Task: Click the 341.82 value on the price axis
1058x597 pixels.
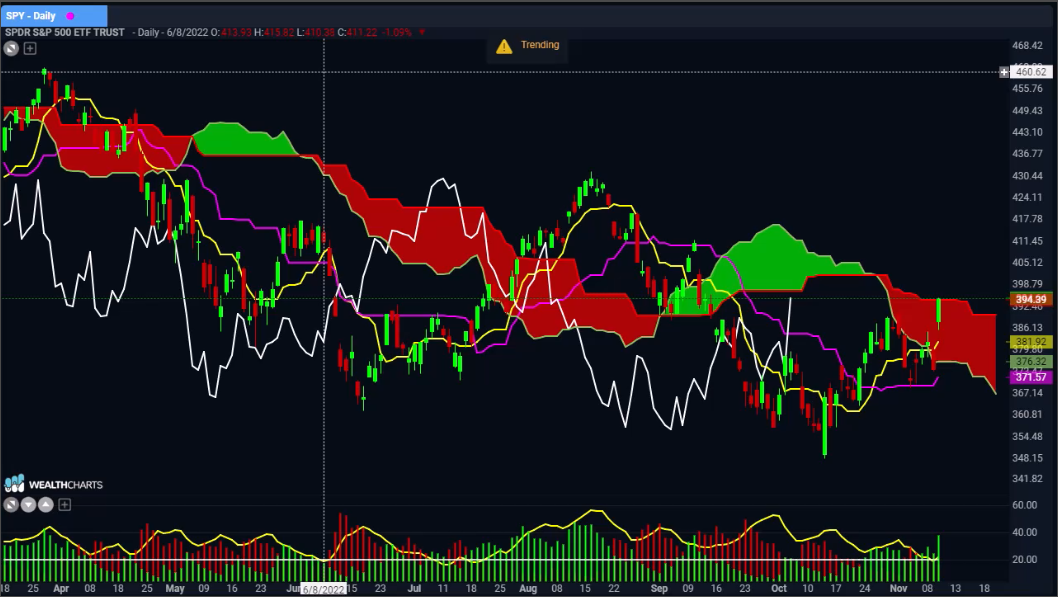Action: click(x=1028, y=480)
